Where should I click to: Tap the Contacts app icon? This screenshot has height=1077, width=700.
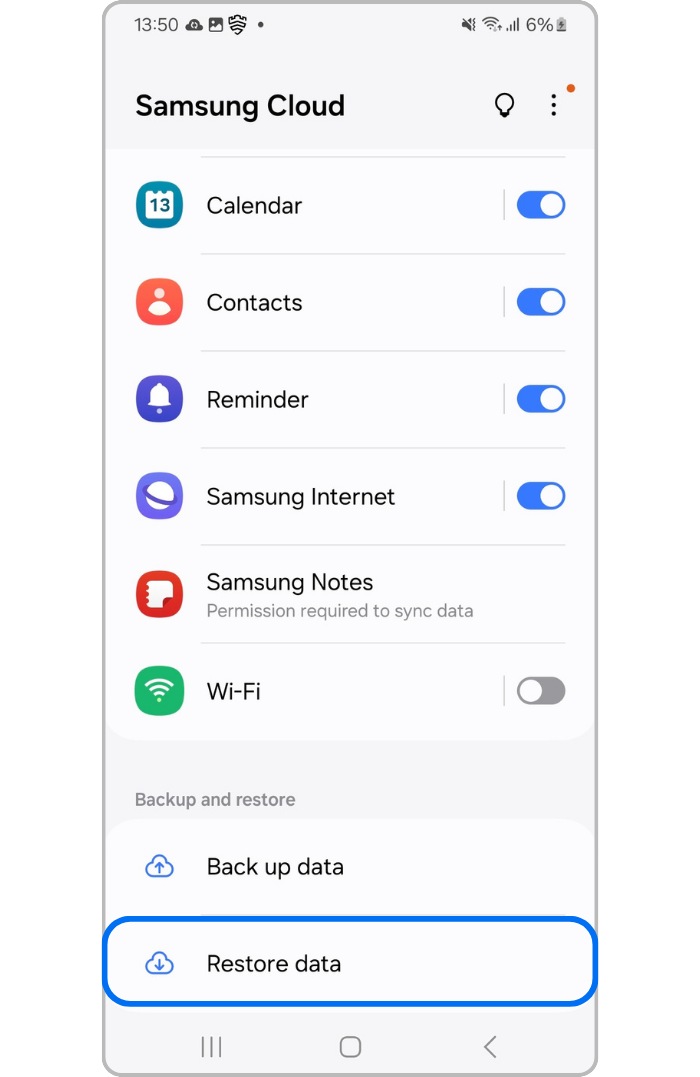click(159, 302)
